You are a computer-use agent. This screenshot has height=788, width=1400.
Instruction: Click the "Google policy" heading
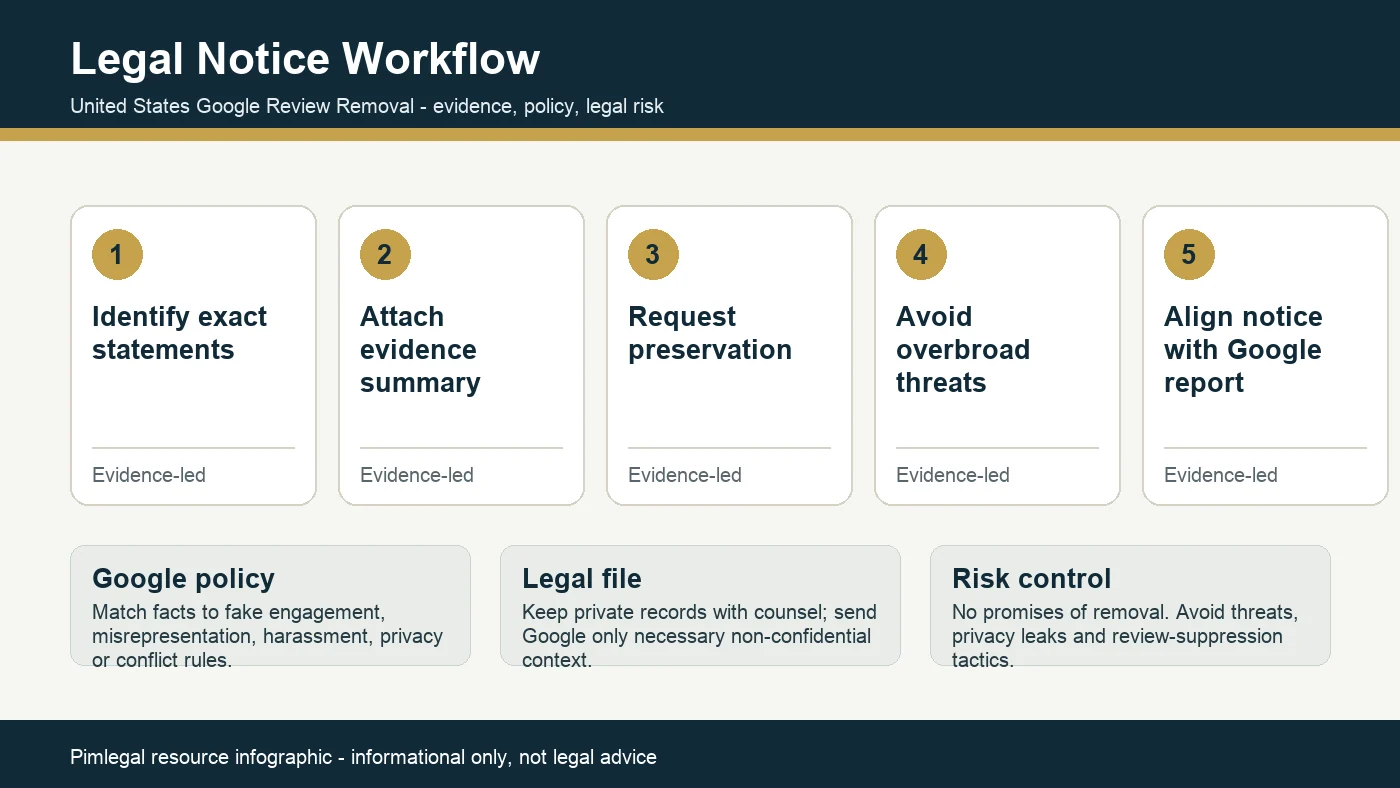click(183, 579)
